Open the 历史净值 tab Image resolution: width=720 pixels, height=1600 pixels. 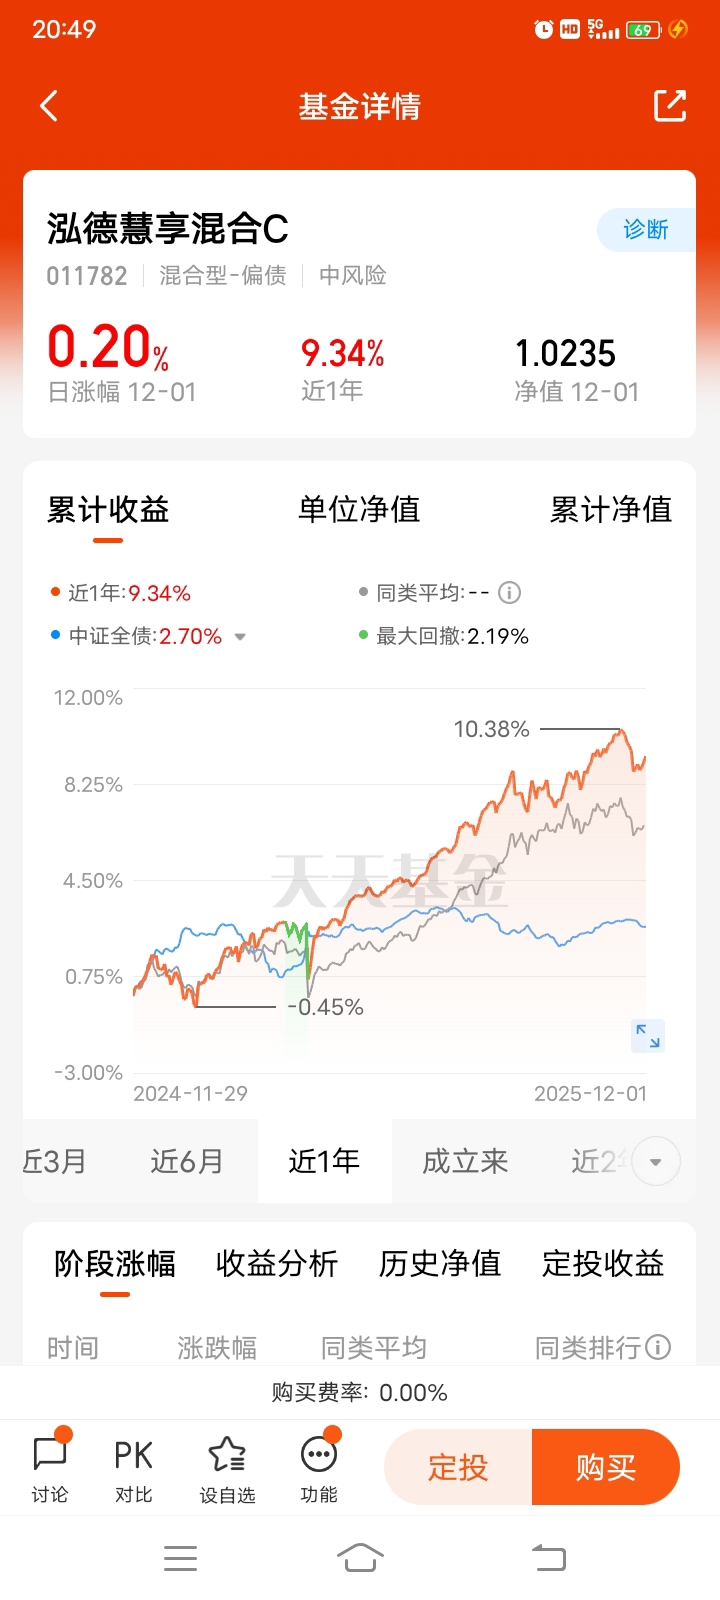440,1264
